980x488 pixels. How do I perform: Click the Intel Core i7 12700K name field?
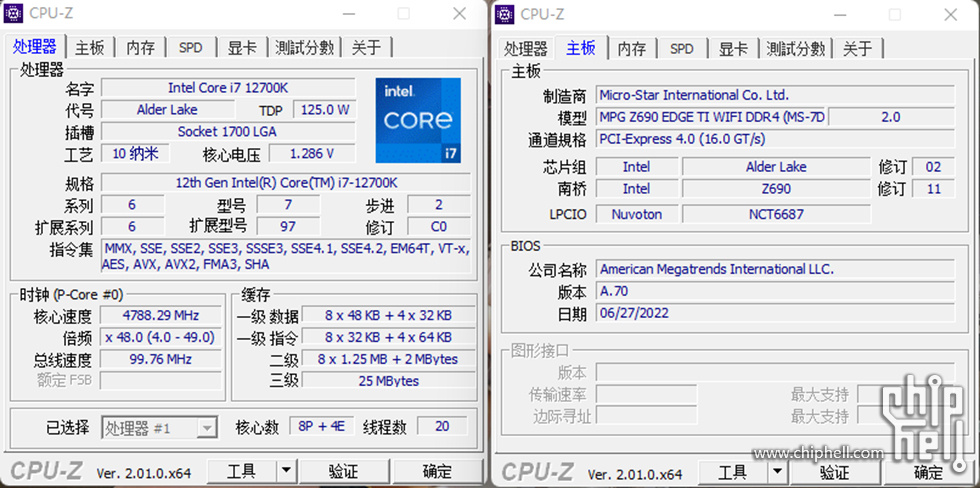pos(228,87)
